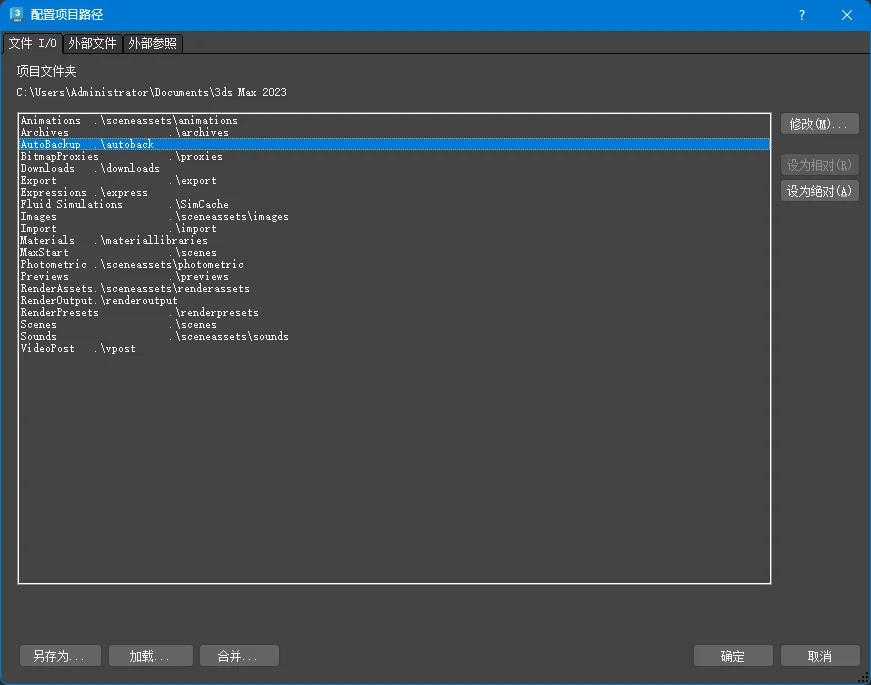Viewport: 871px width, 685px height.
Task: Select the Animations path entry
Action: pyautogui.click(x=129, y=121)
